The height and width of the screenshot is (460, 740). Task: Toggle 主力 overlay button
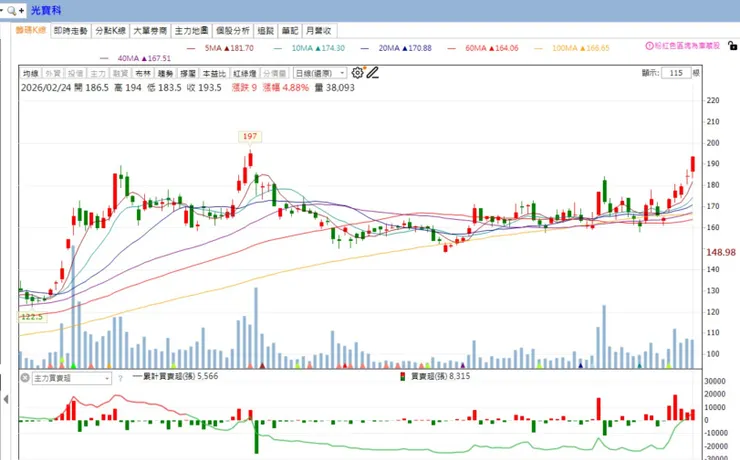coord(98,74)
